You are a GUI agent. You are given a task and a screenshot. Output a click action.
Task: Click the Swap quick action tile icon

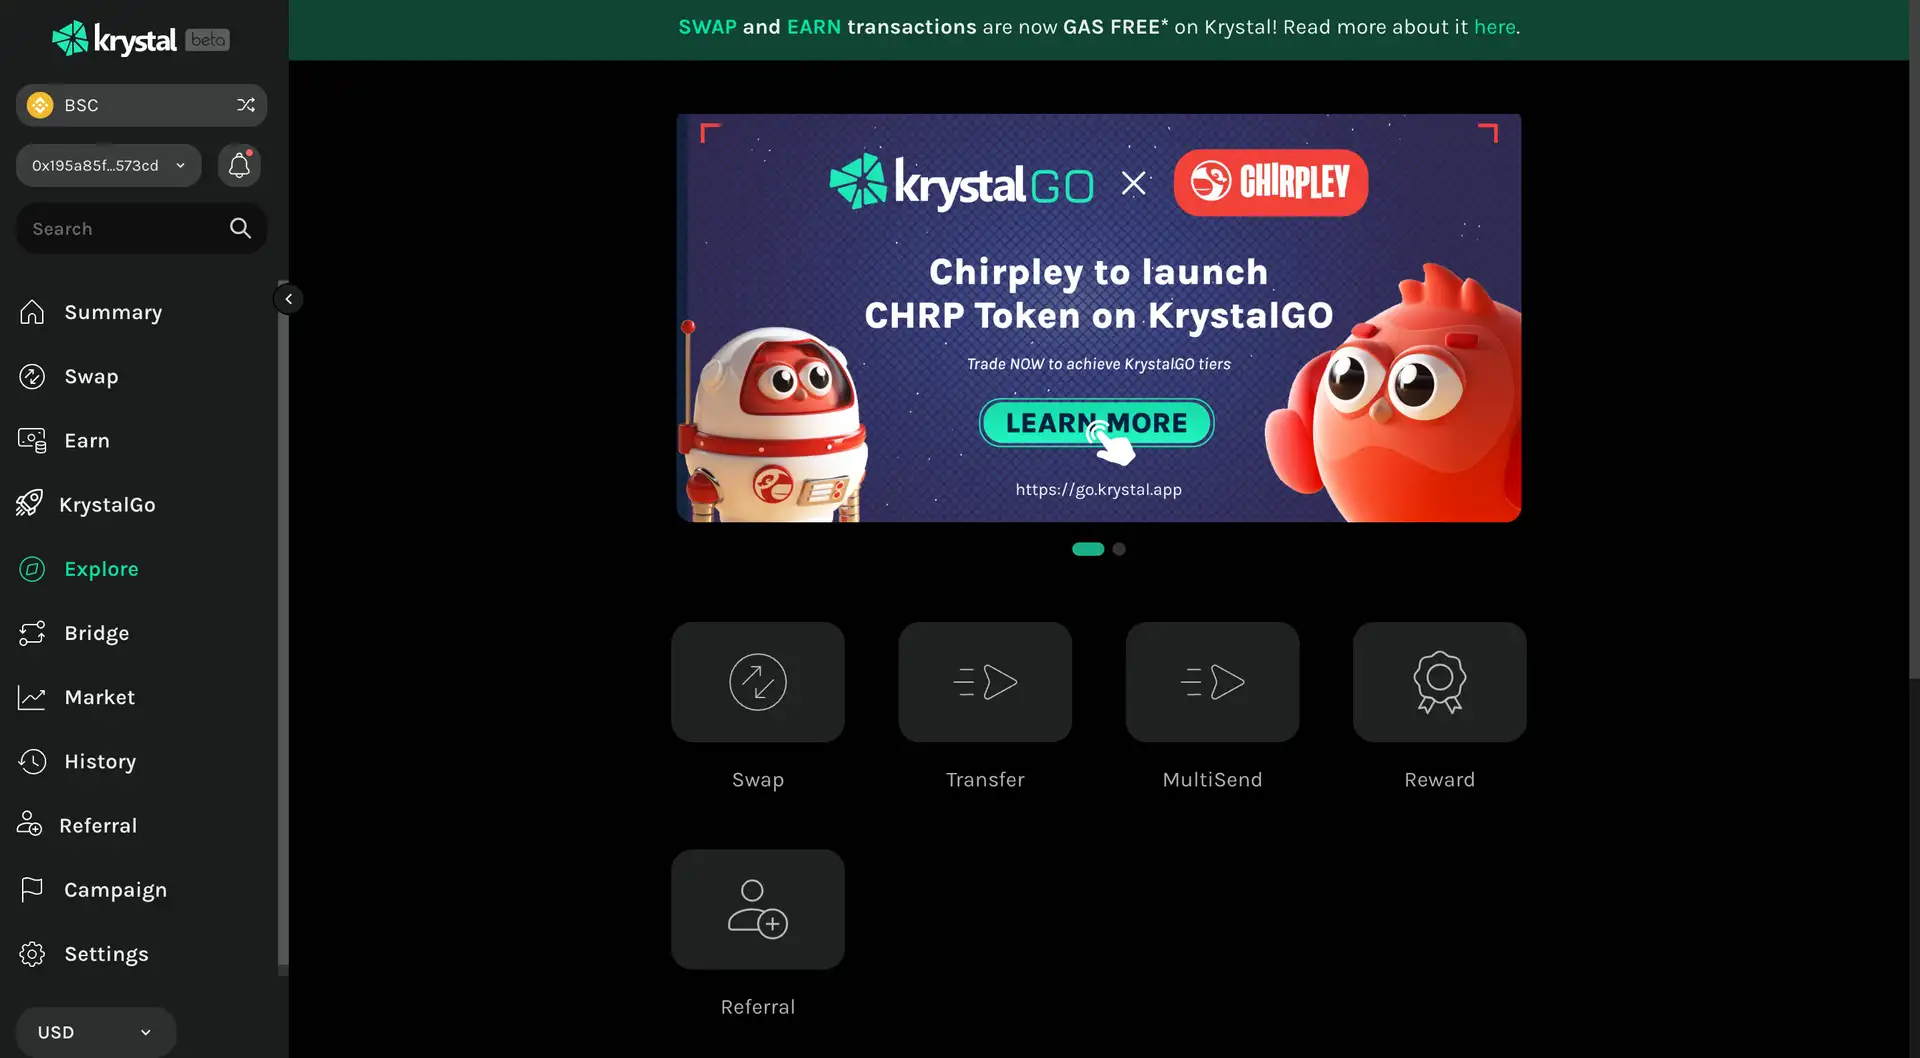pos(757,682)
